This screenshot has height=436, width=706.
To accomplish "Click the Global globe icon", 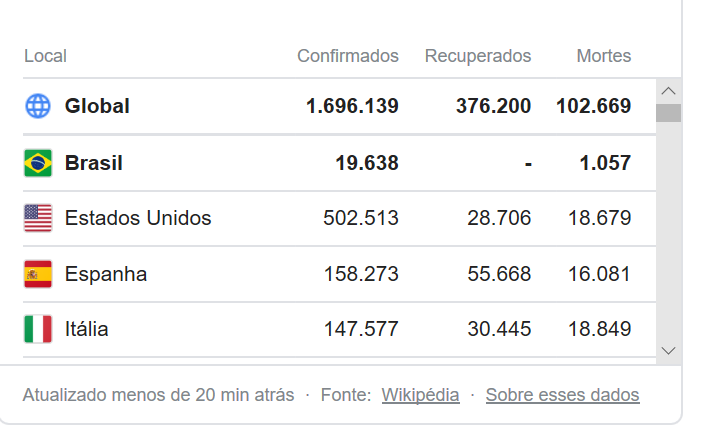I will (x=38, y=106).
